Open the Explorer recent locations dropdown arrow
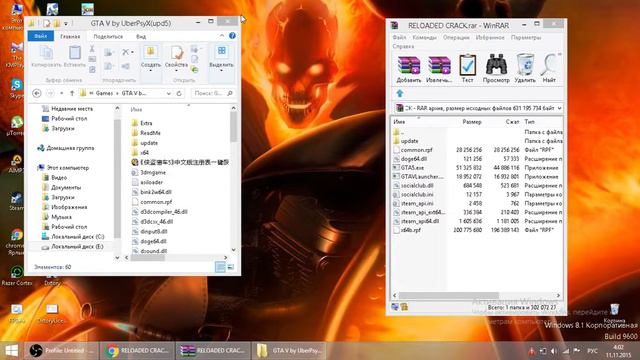The width and height of the screenshot is (640, 360). (x=62, y=93)
